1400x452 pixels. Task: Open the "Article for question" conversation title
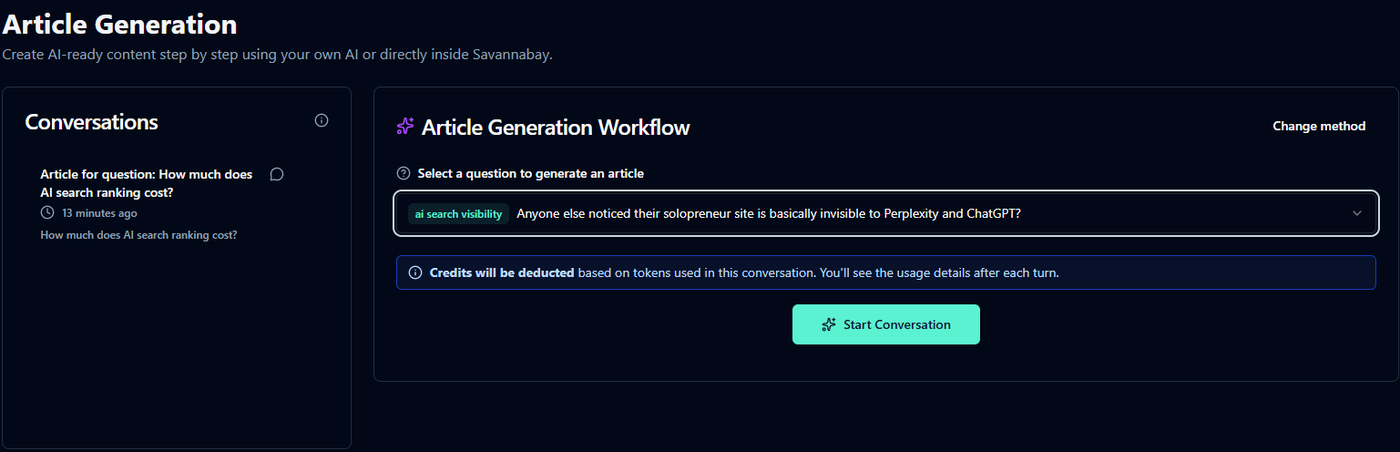(146, 183)
